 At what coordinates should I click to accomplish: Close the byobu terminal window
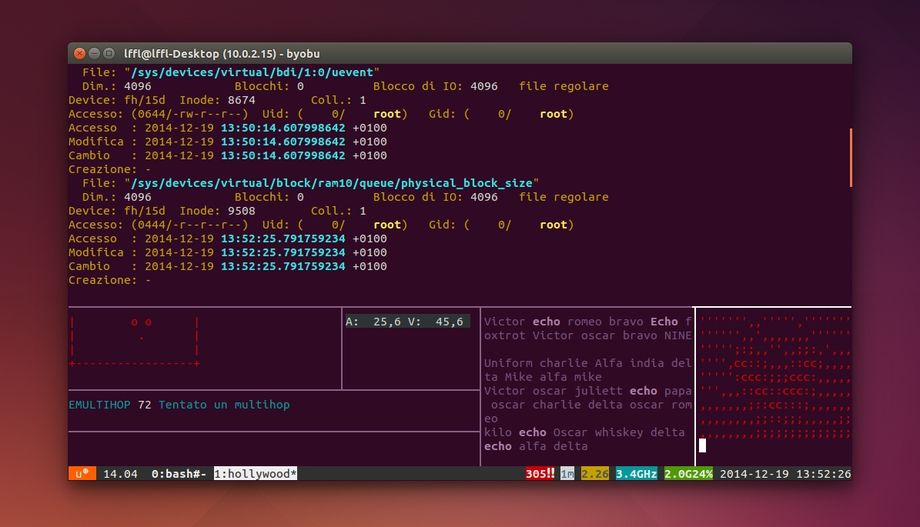point(79,53)
